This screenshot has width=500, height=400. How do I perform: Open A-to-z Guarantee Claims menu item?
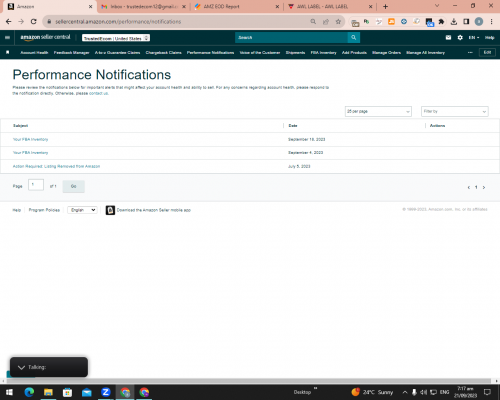pos(117,52)
